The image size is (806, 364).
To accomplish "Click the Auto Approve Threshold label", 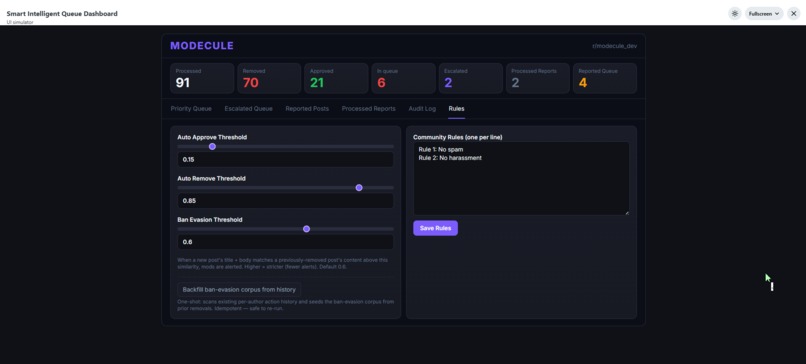I will [x=212, y=137].
